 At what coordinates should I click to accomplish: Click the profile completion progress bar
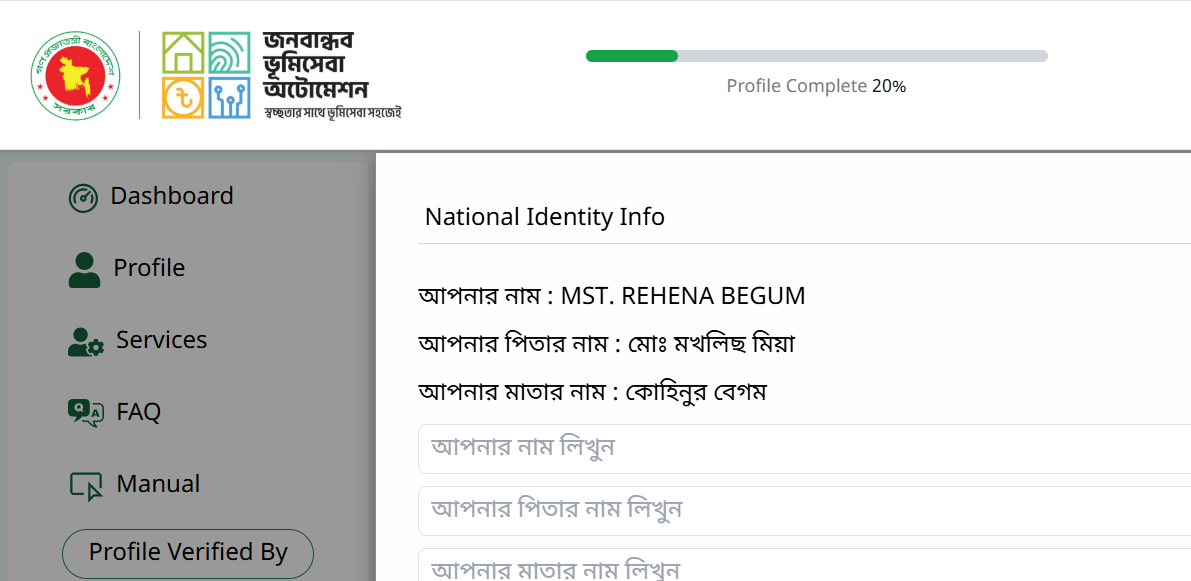pyautogui.click(x=817, y=56)
